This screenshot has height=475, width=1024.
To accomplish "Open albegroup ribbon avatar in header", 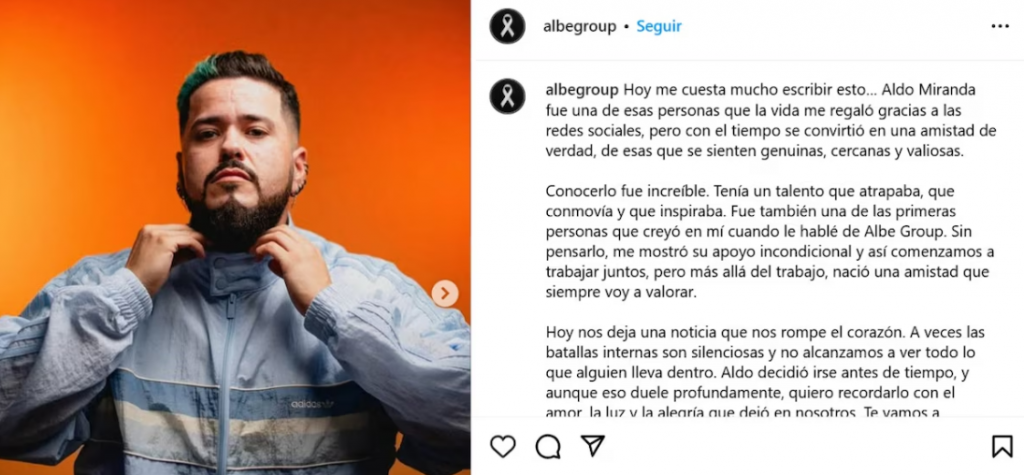I will point(507,26).
